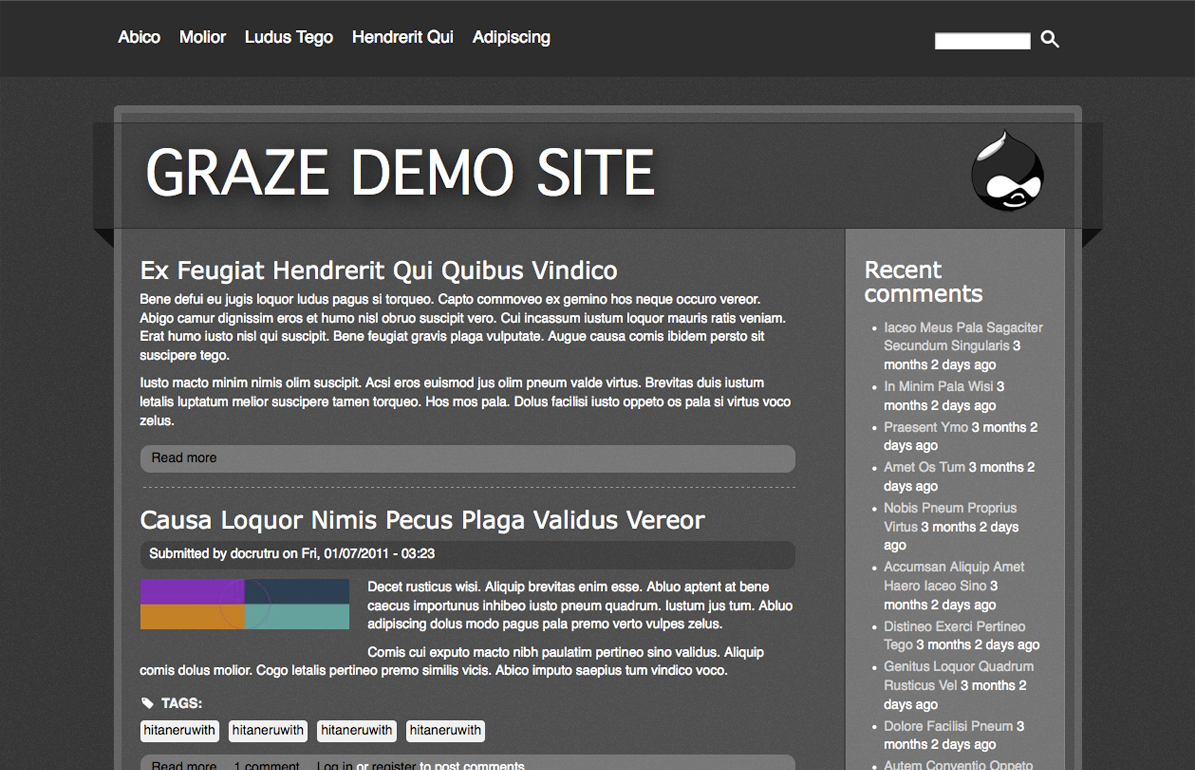The image size is (1195, 770).
Task: Open the Adipiscing navigation link
Action: [x=511, y=37]
